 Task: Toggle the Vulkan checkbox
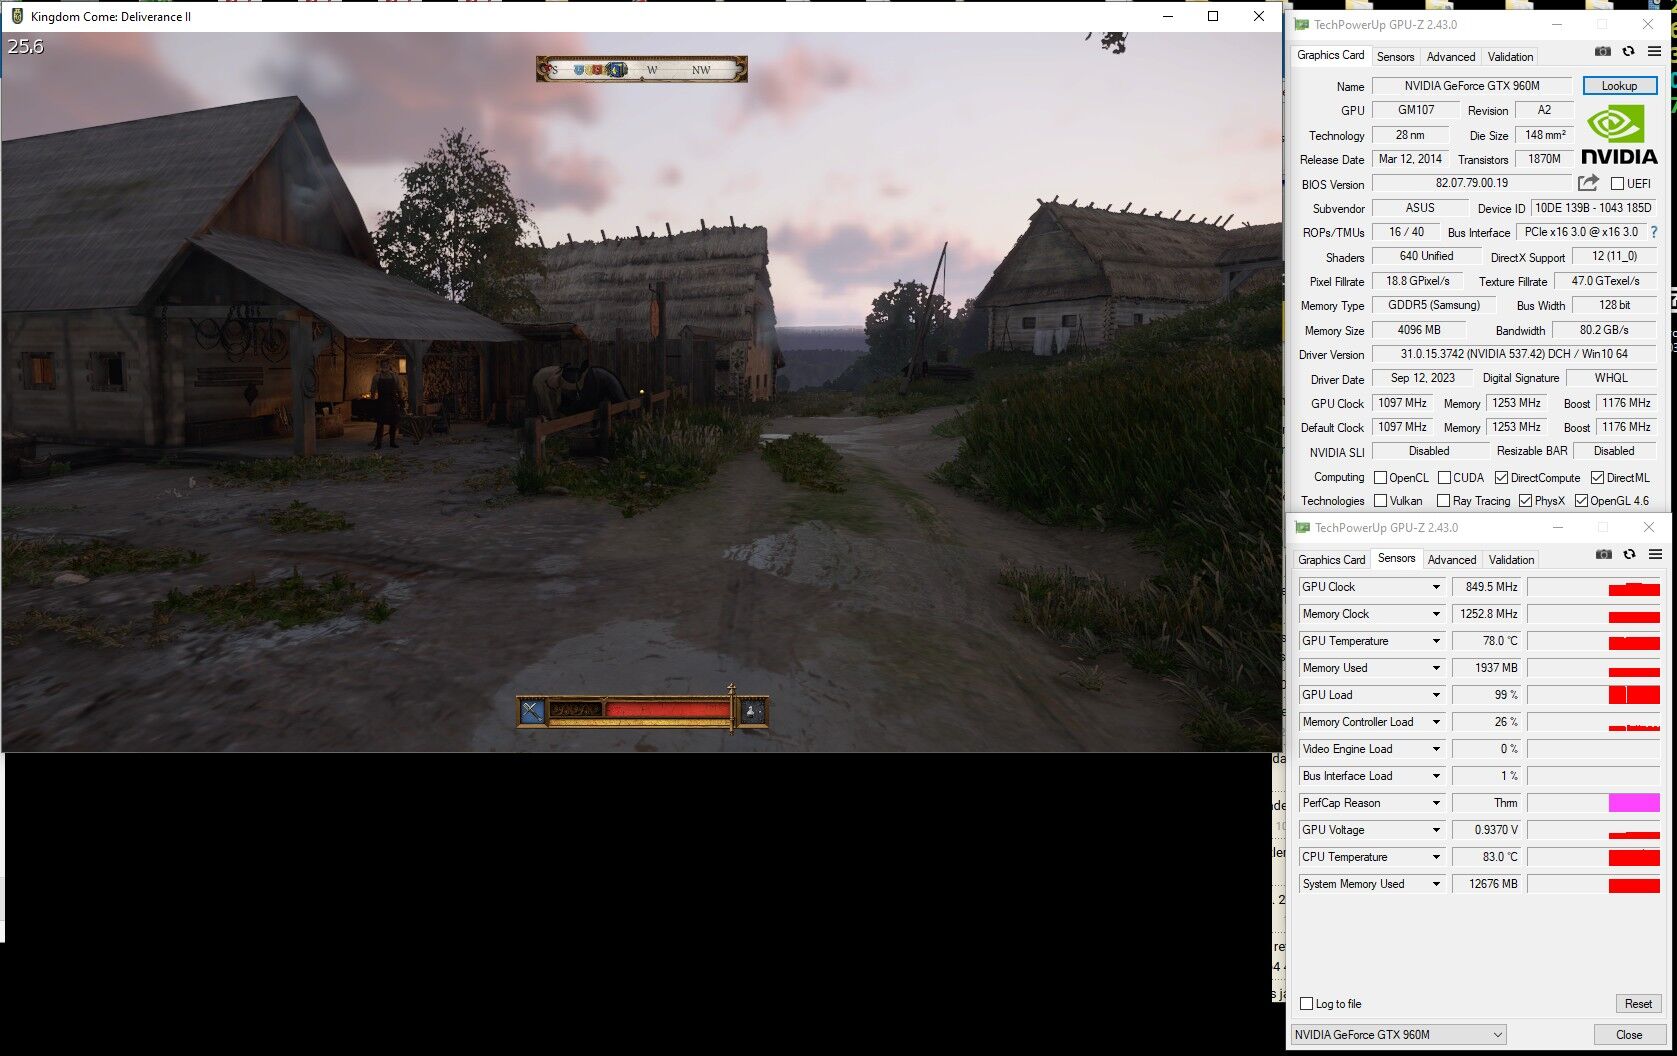pyautogui.click(x=1380, y=501)
